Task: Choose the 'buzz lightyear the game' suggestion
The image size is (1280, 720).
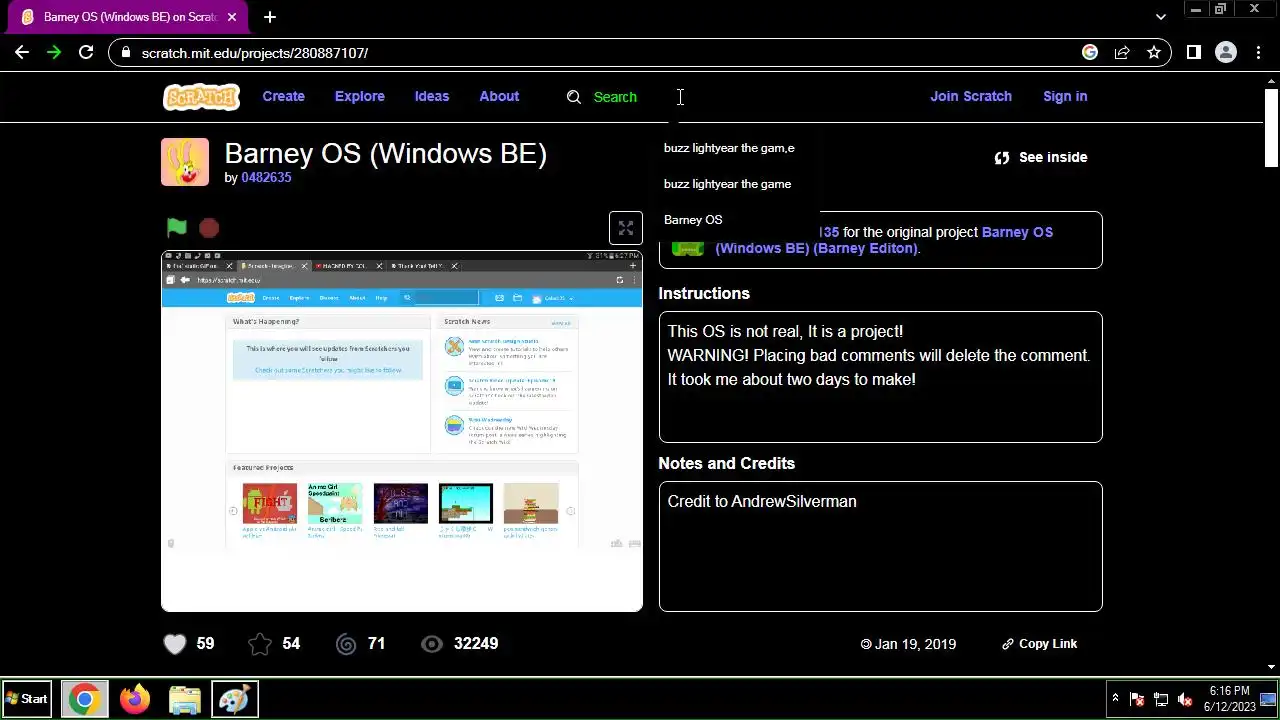Action: (727, 184)
